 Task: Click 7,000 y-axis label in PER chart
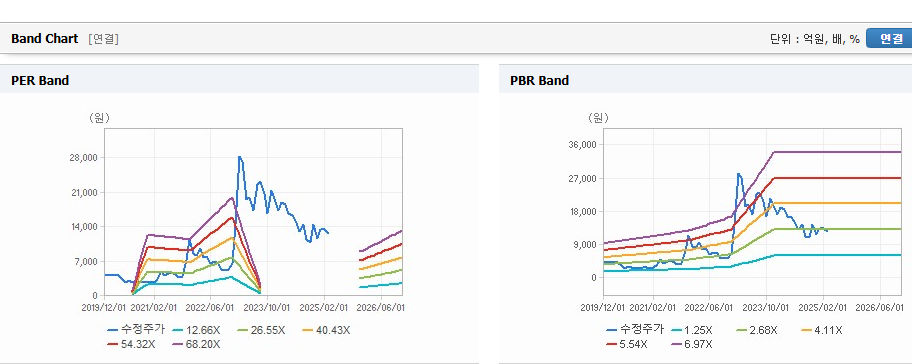click(86, 261)
